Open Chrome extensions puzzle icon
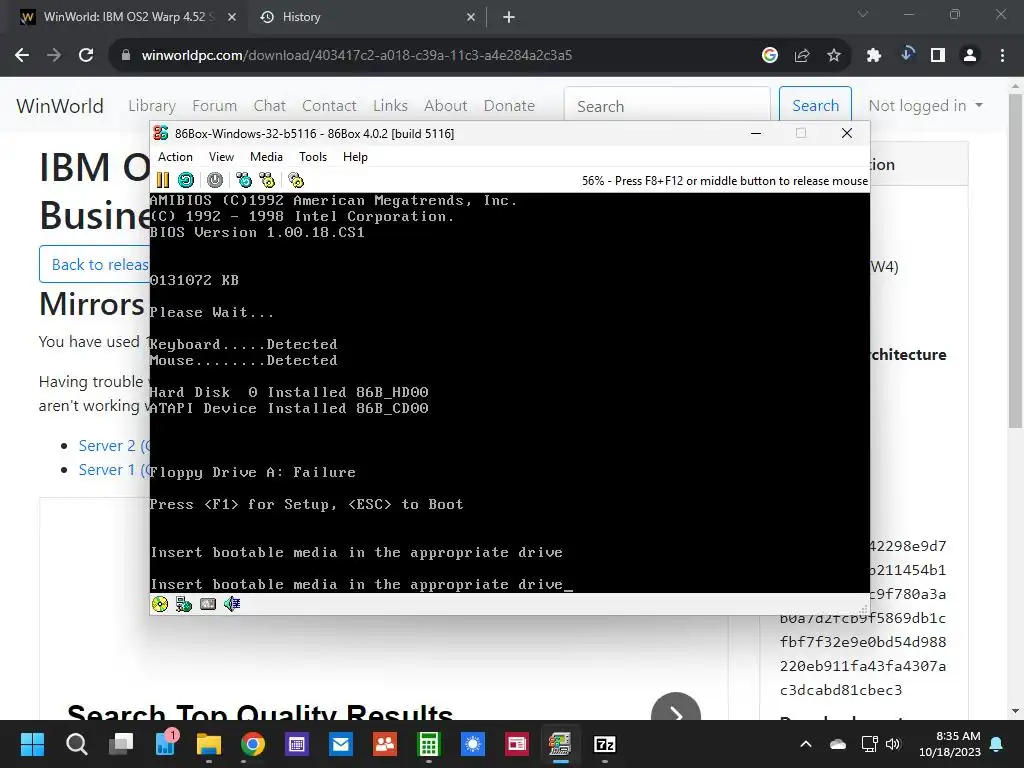This screenshot has width=1024, height=768. 874,56
